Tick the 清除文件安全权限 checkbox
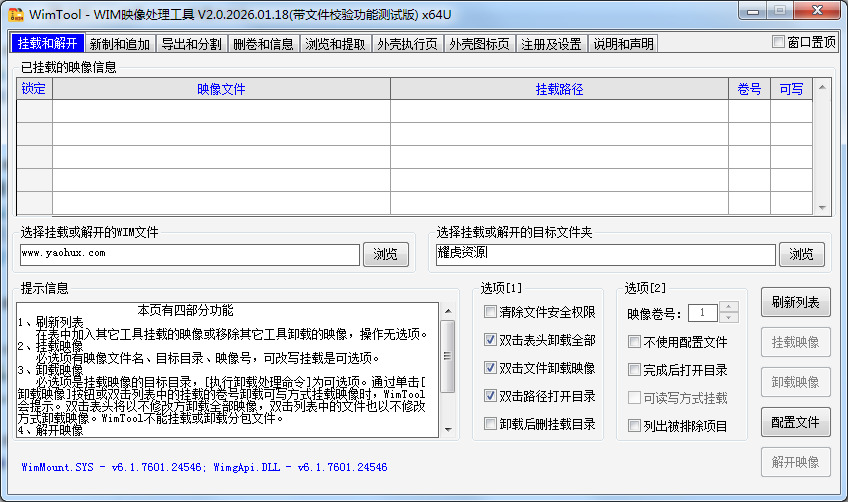This screenshot has width=848, height=502. pos(490,312)
